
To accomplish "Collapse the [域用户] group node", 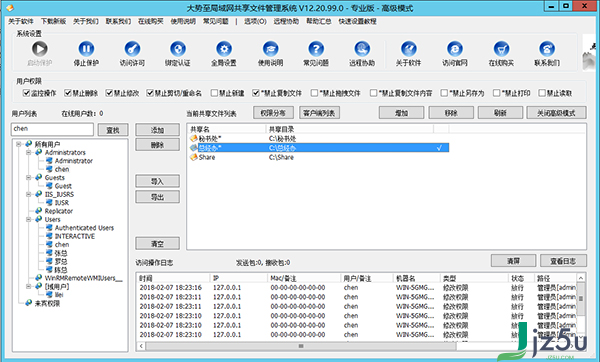I will [x=29, y=286].
